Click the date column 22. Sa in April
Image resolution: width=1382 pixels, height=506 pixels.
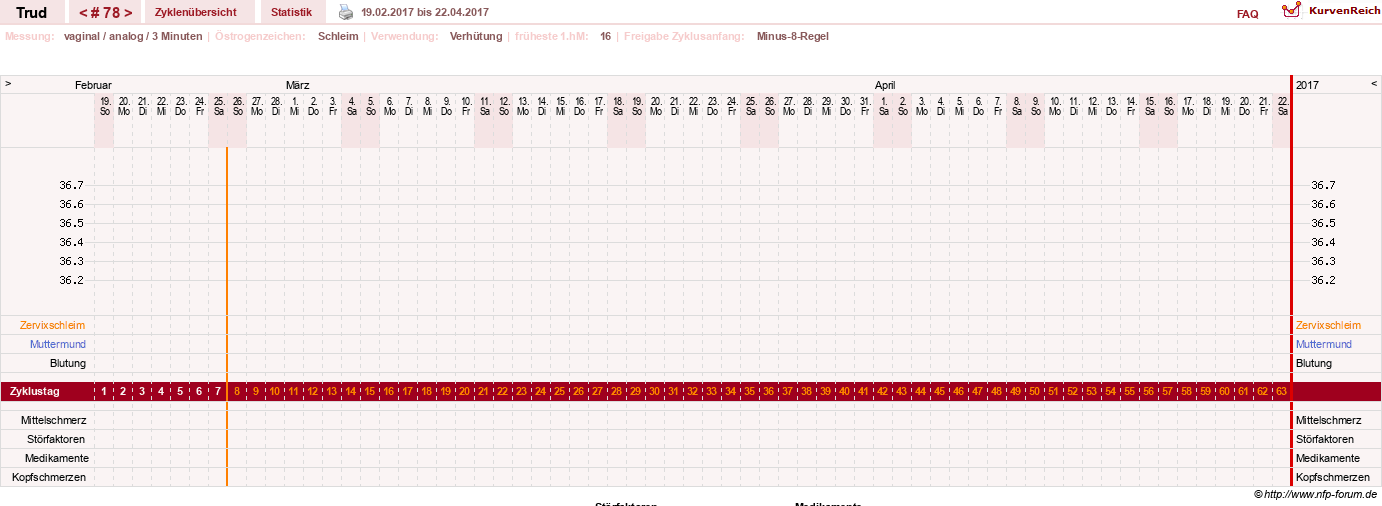1282,105
